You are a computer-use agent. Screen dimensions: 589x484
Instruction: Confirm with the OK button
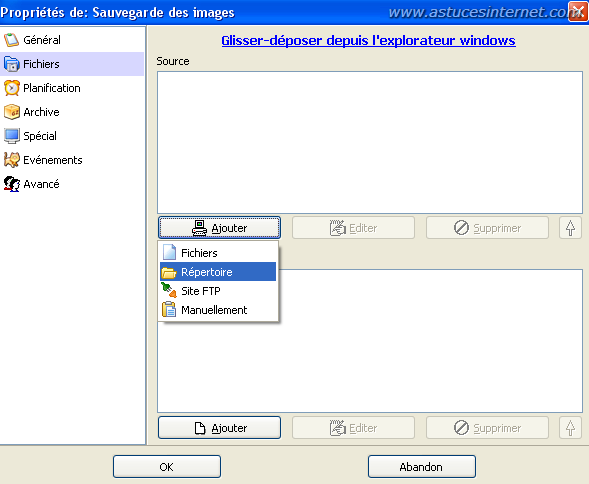coord(167,467)
